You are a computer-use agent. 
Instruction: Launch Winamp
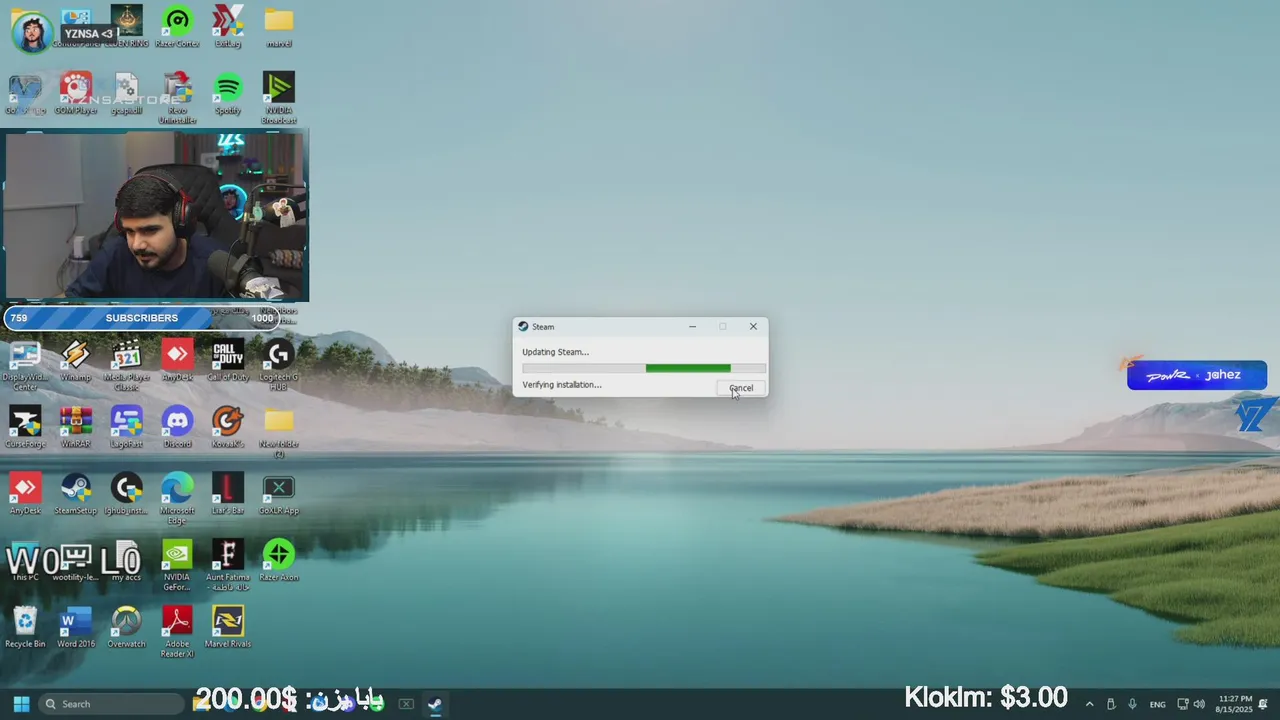pyautogui.click(x=76, y=360)
